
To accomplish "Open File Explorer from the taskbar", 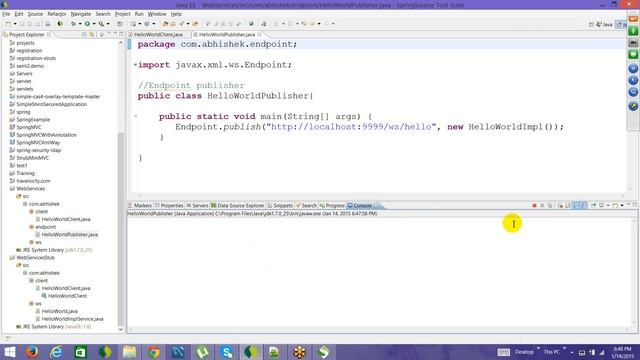I will click(x=129, y=352).
